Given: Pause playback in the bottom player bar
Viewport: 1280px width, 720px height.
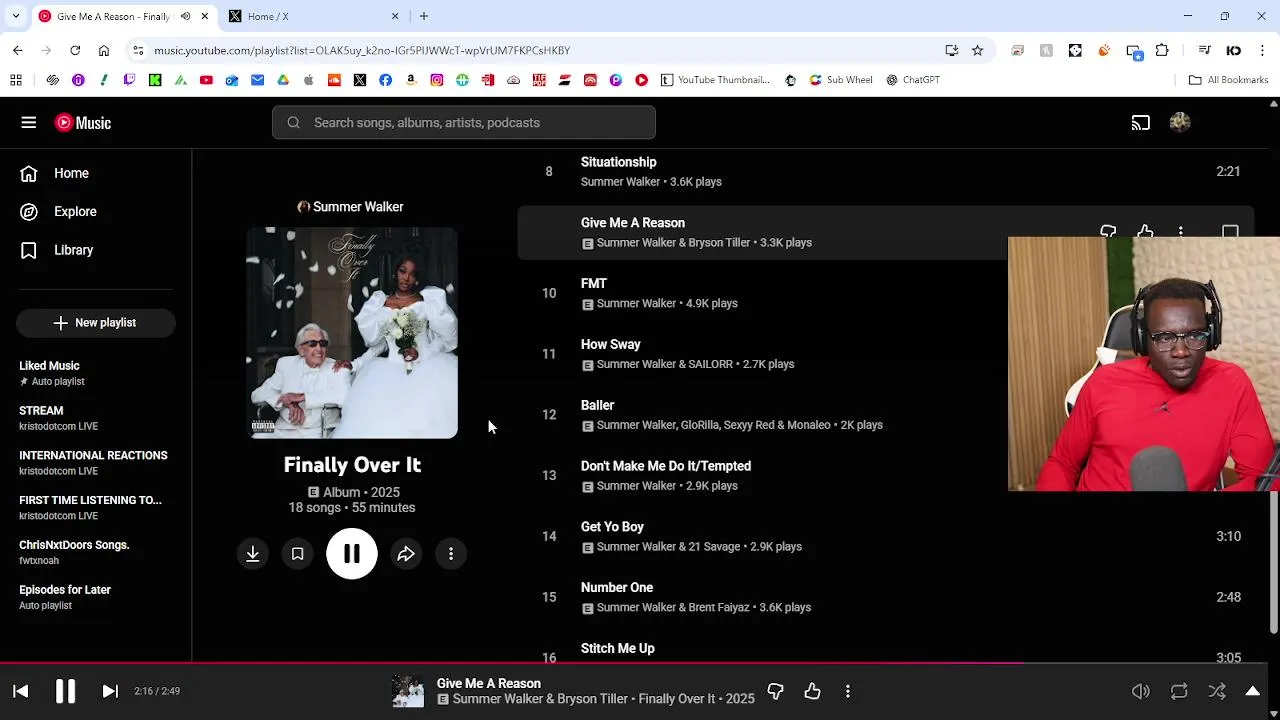Looking at the screenshot, I should tap(65, 691).
